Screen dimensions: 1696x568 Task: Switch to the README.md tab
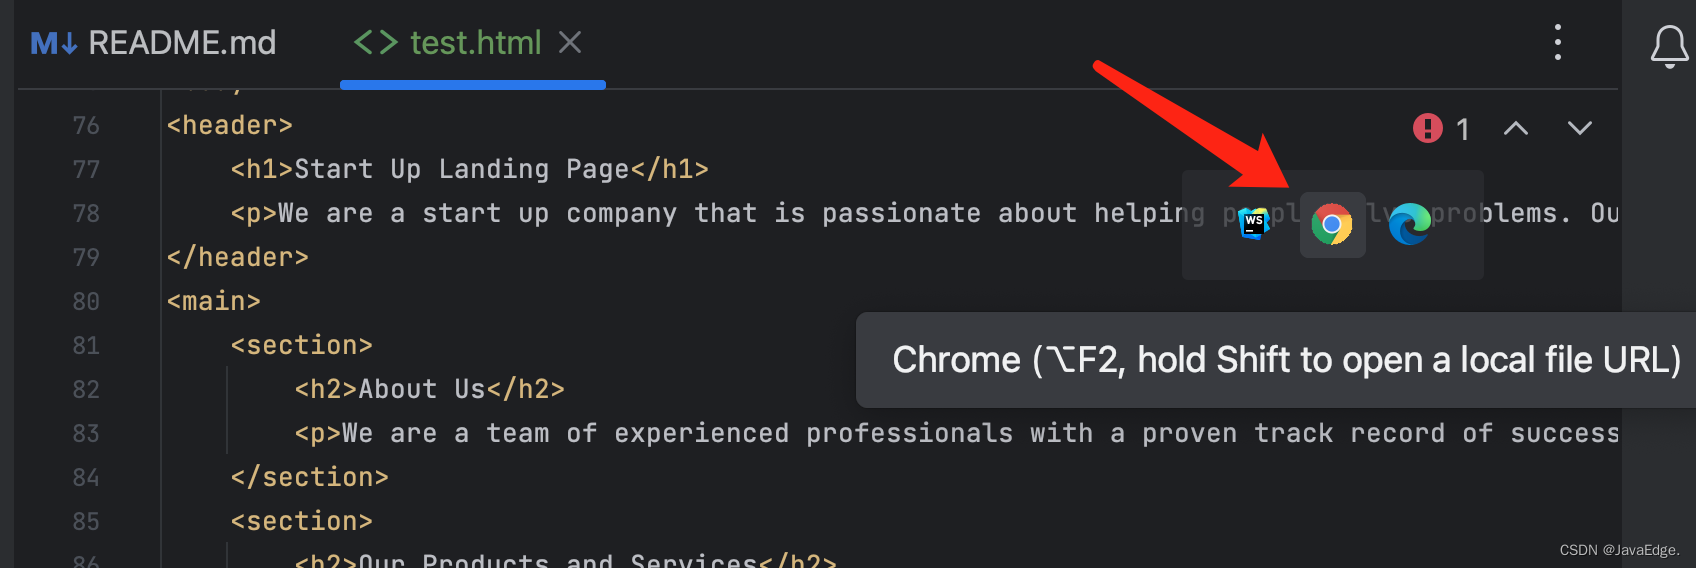tap(154, 43)
